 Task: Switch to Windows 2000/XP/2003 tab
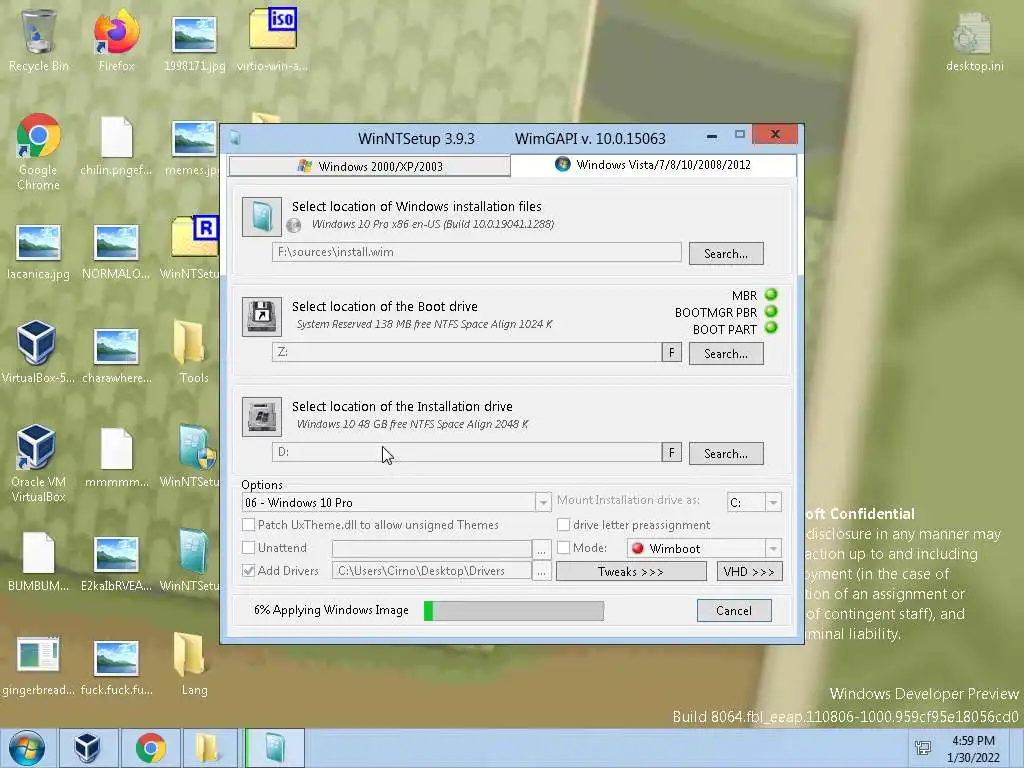pos(370,167)
